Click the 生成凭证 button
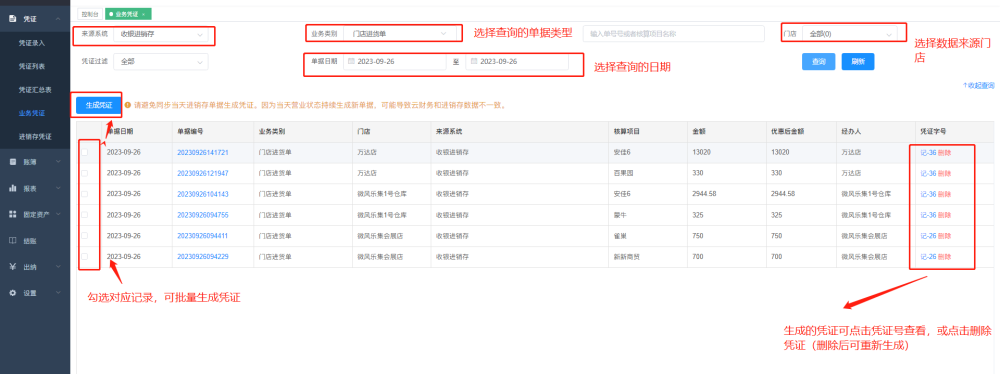Viewport: 1000px width, 374px height. point(99,105)
